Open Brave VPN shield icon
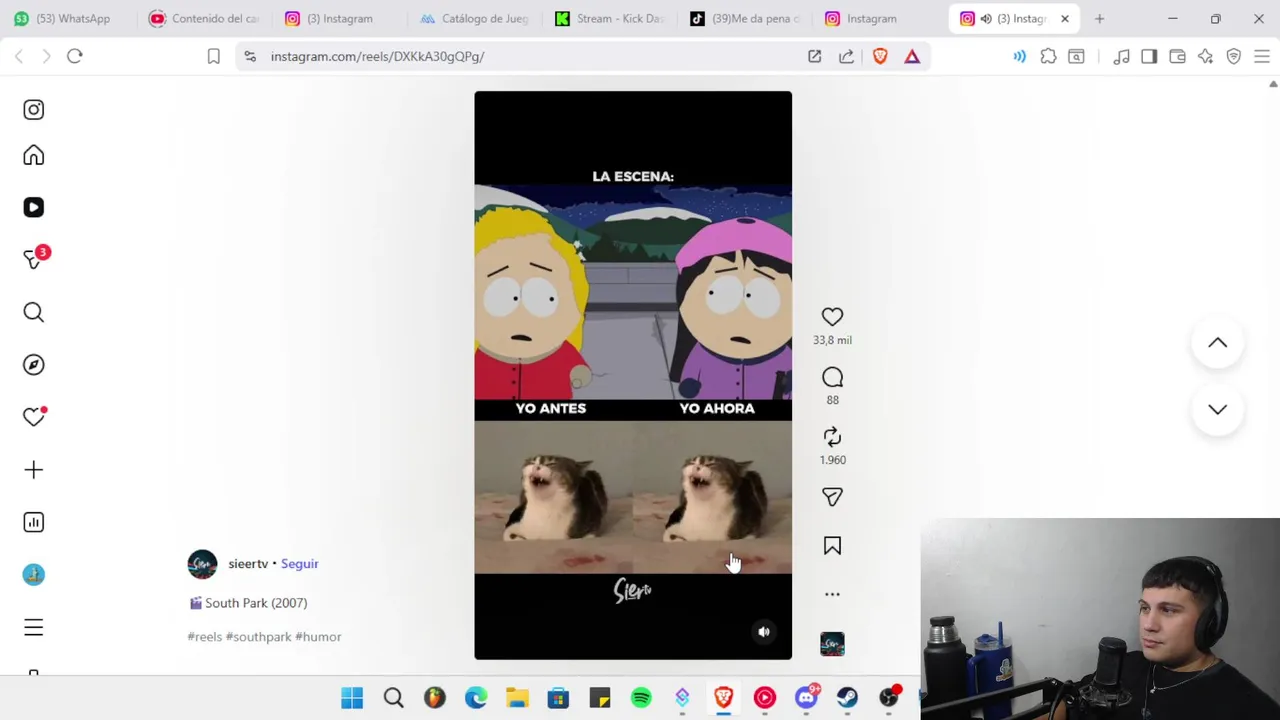 (x=1233, y=57)
